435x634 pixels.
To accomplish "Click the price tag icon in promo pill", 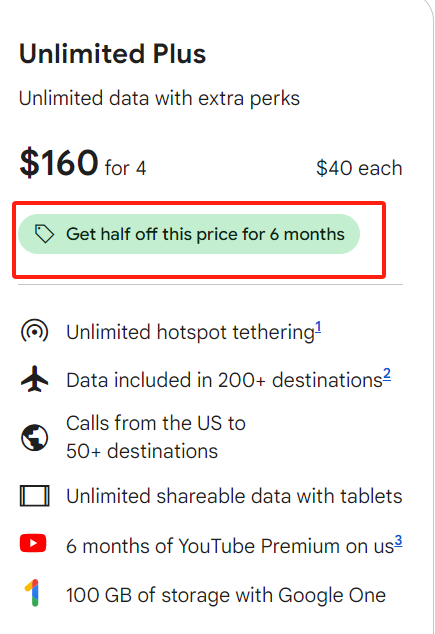I will pos(44,234).
